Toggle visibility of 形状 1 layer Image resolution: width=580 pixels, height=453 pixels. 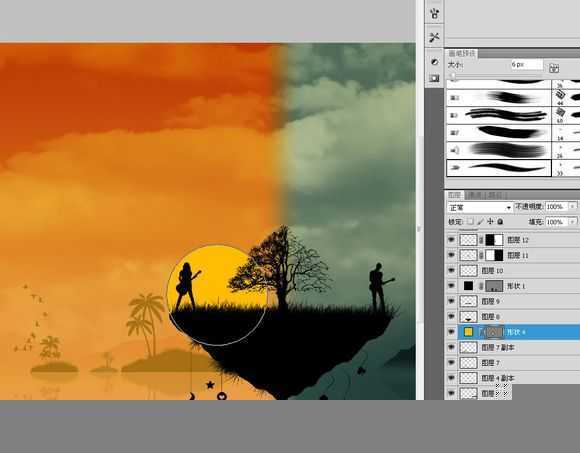(x=451, y=286)
